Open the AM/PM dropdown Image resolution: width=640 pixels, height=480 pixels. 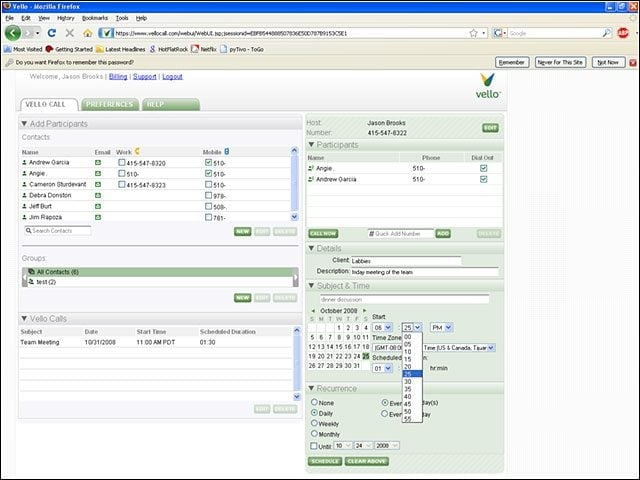click(x=441, y=327)
